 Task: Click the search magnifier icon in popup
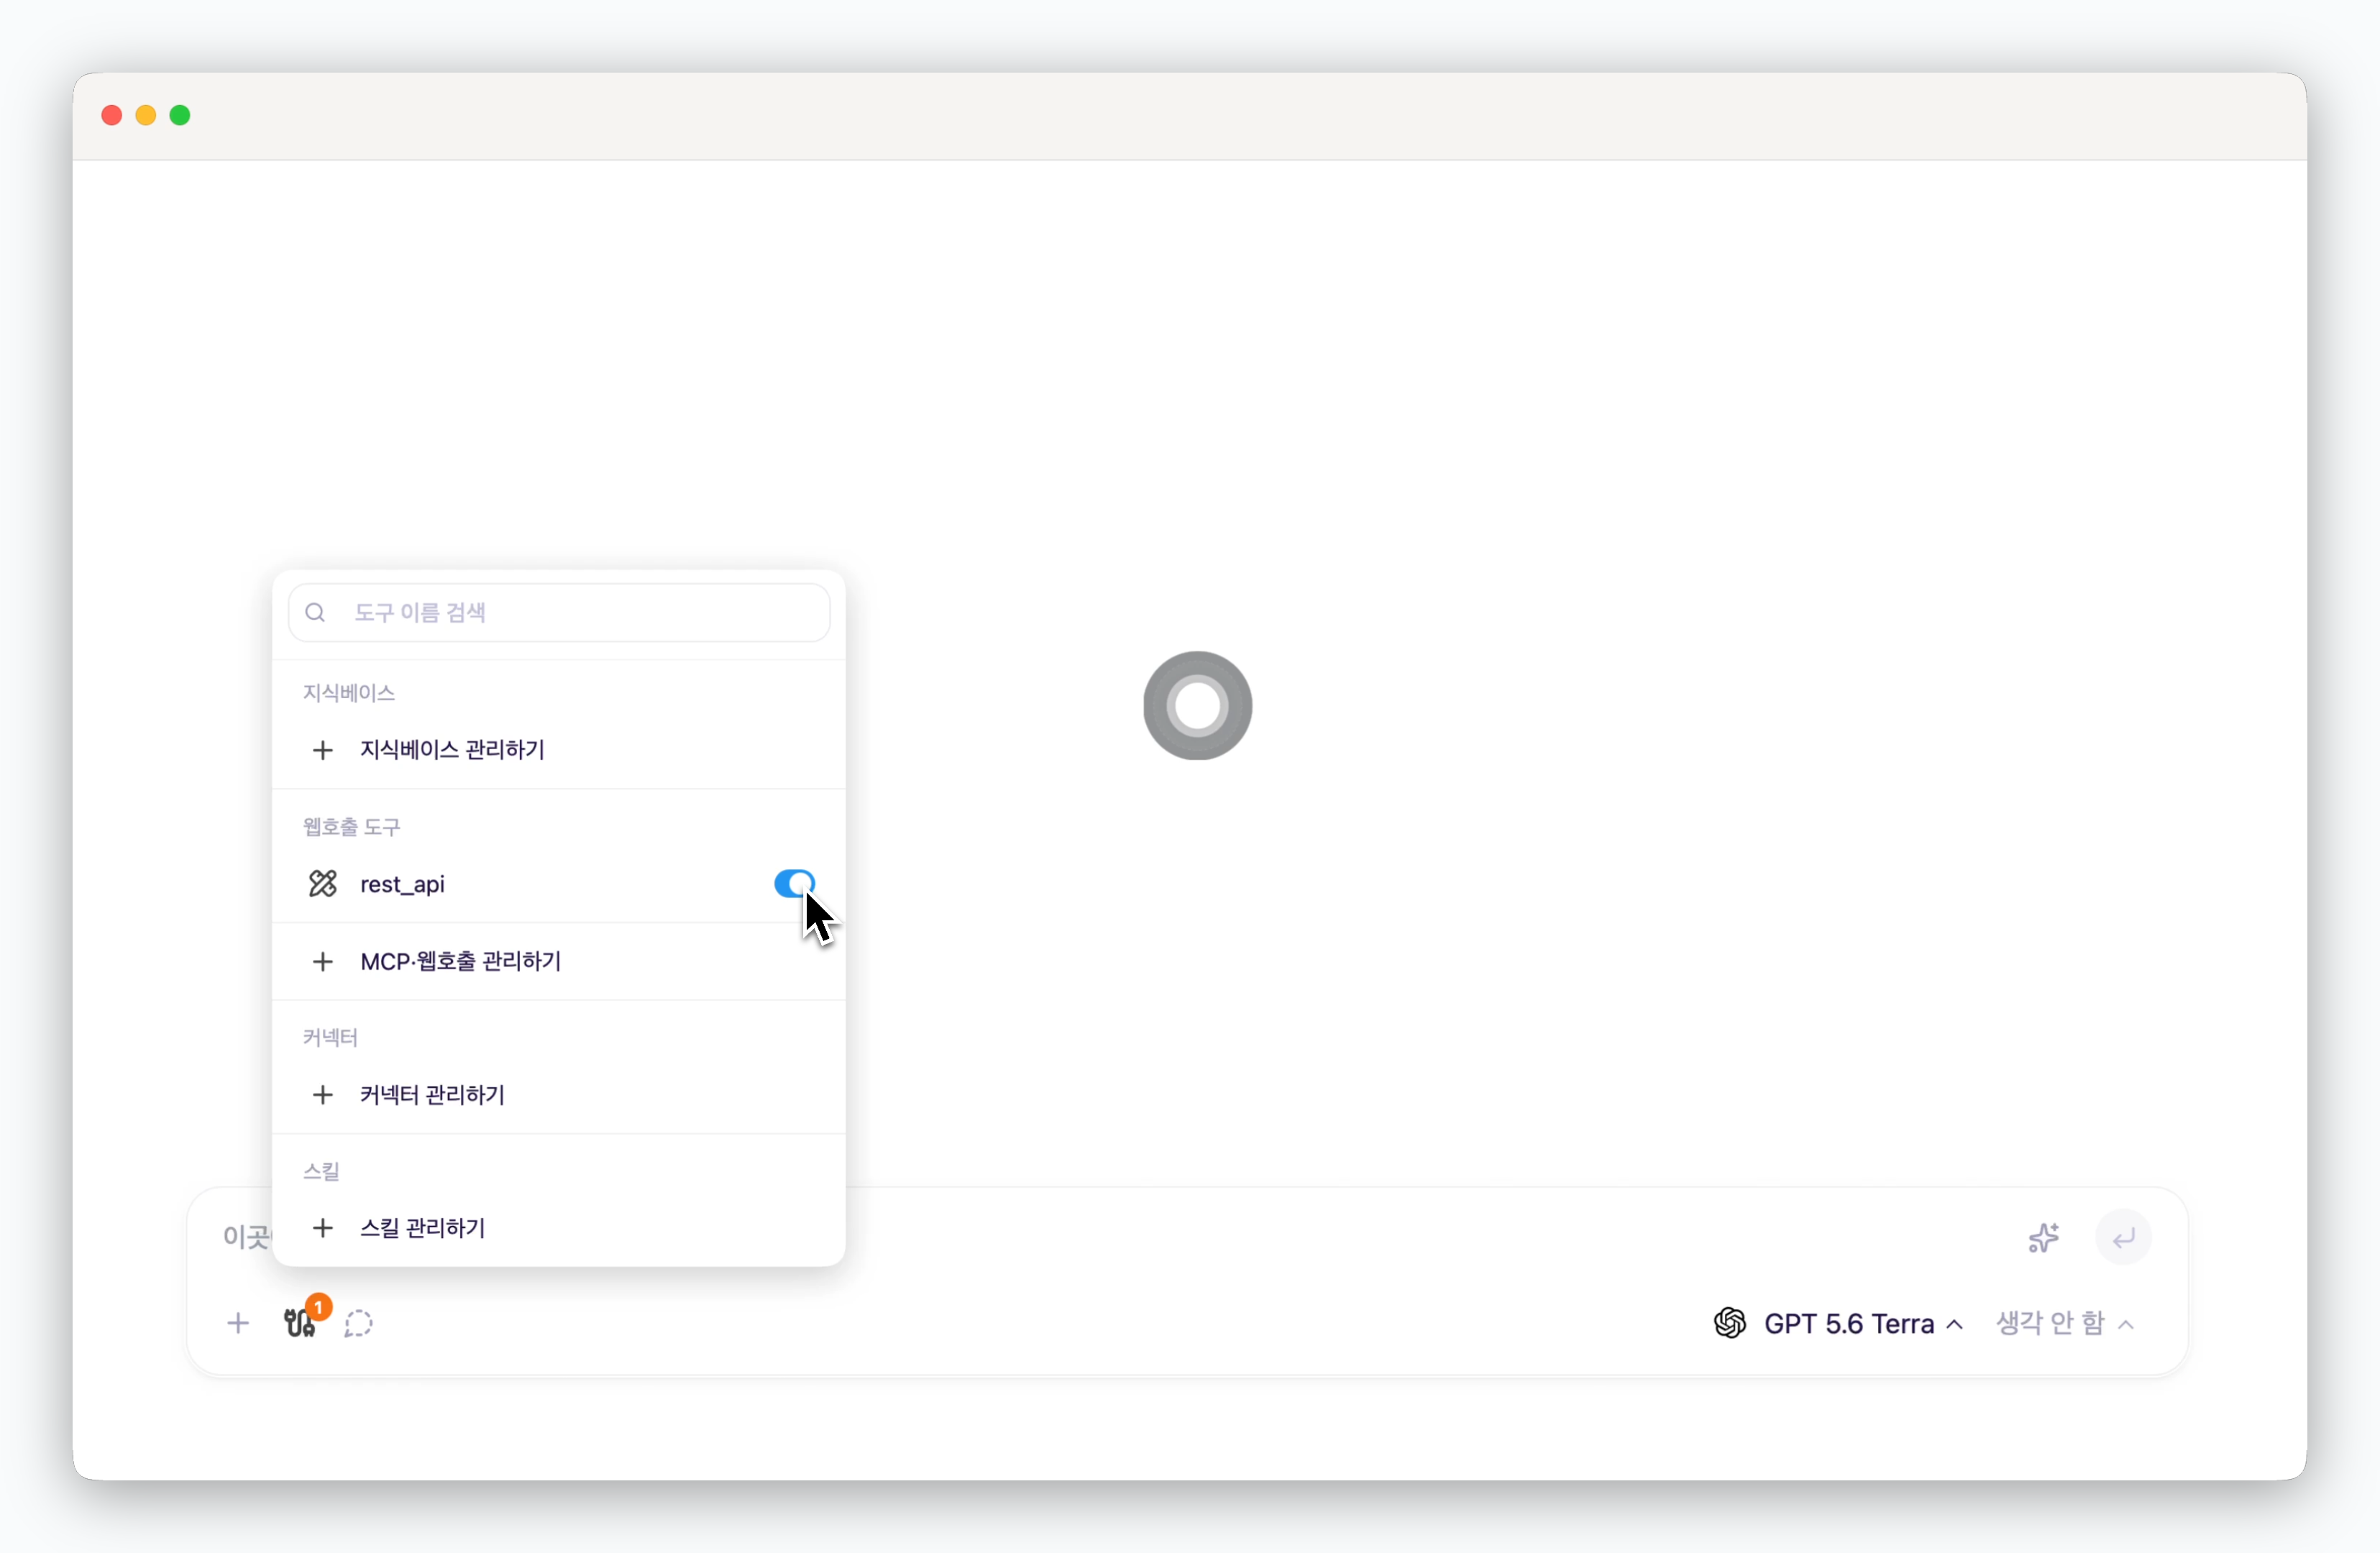click(x=315, y=612)
